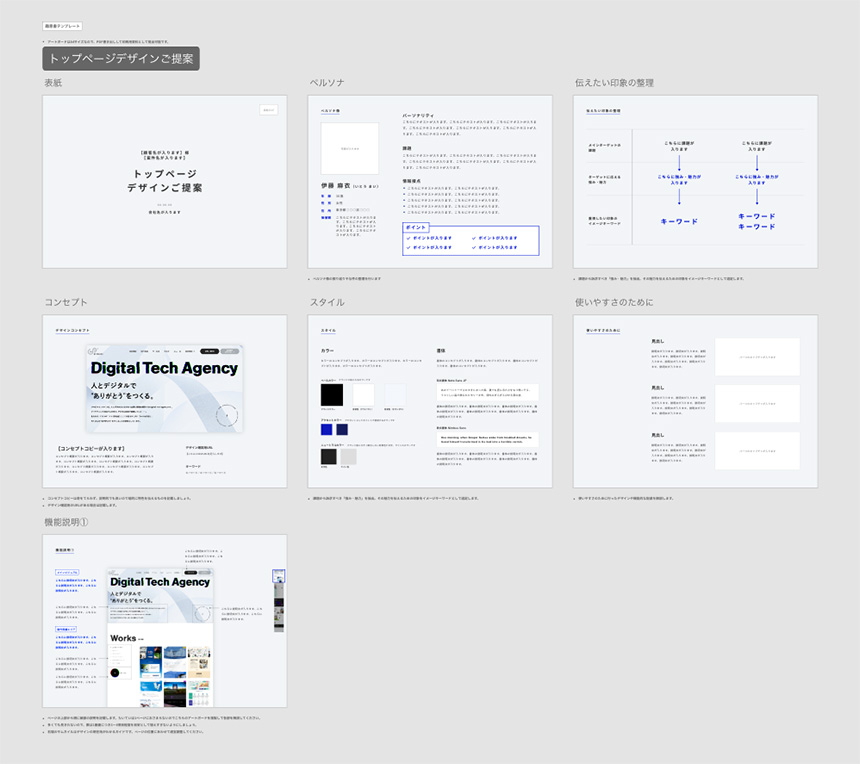Click the Works heading in the 機能説明 mockup
The width and height of the screenshot is (860, 764).
click(124, 638)
